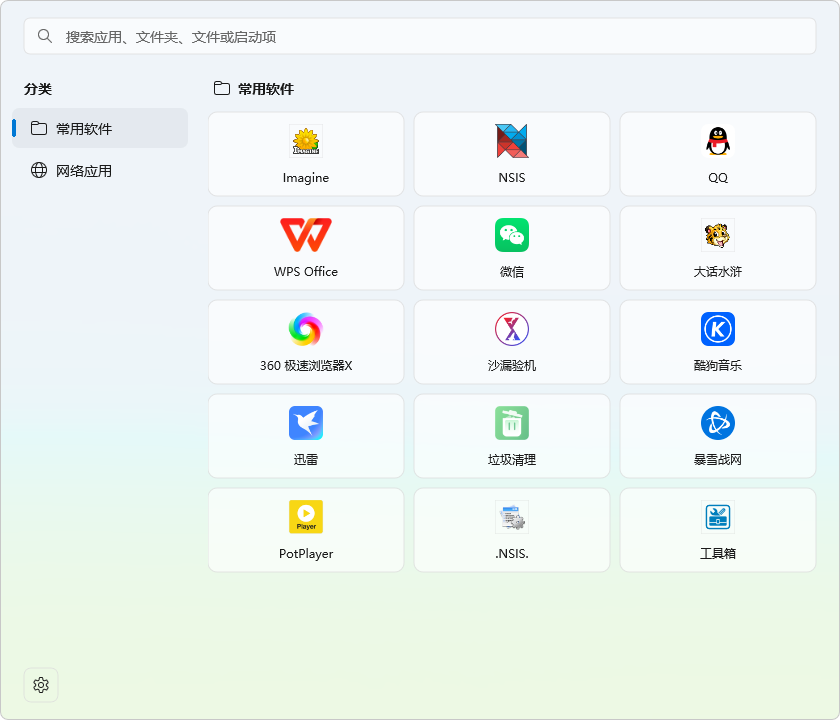Click the search magnifier icon
Viewport: 840px width, 720px height.
tap(45, 36)
